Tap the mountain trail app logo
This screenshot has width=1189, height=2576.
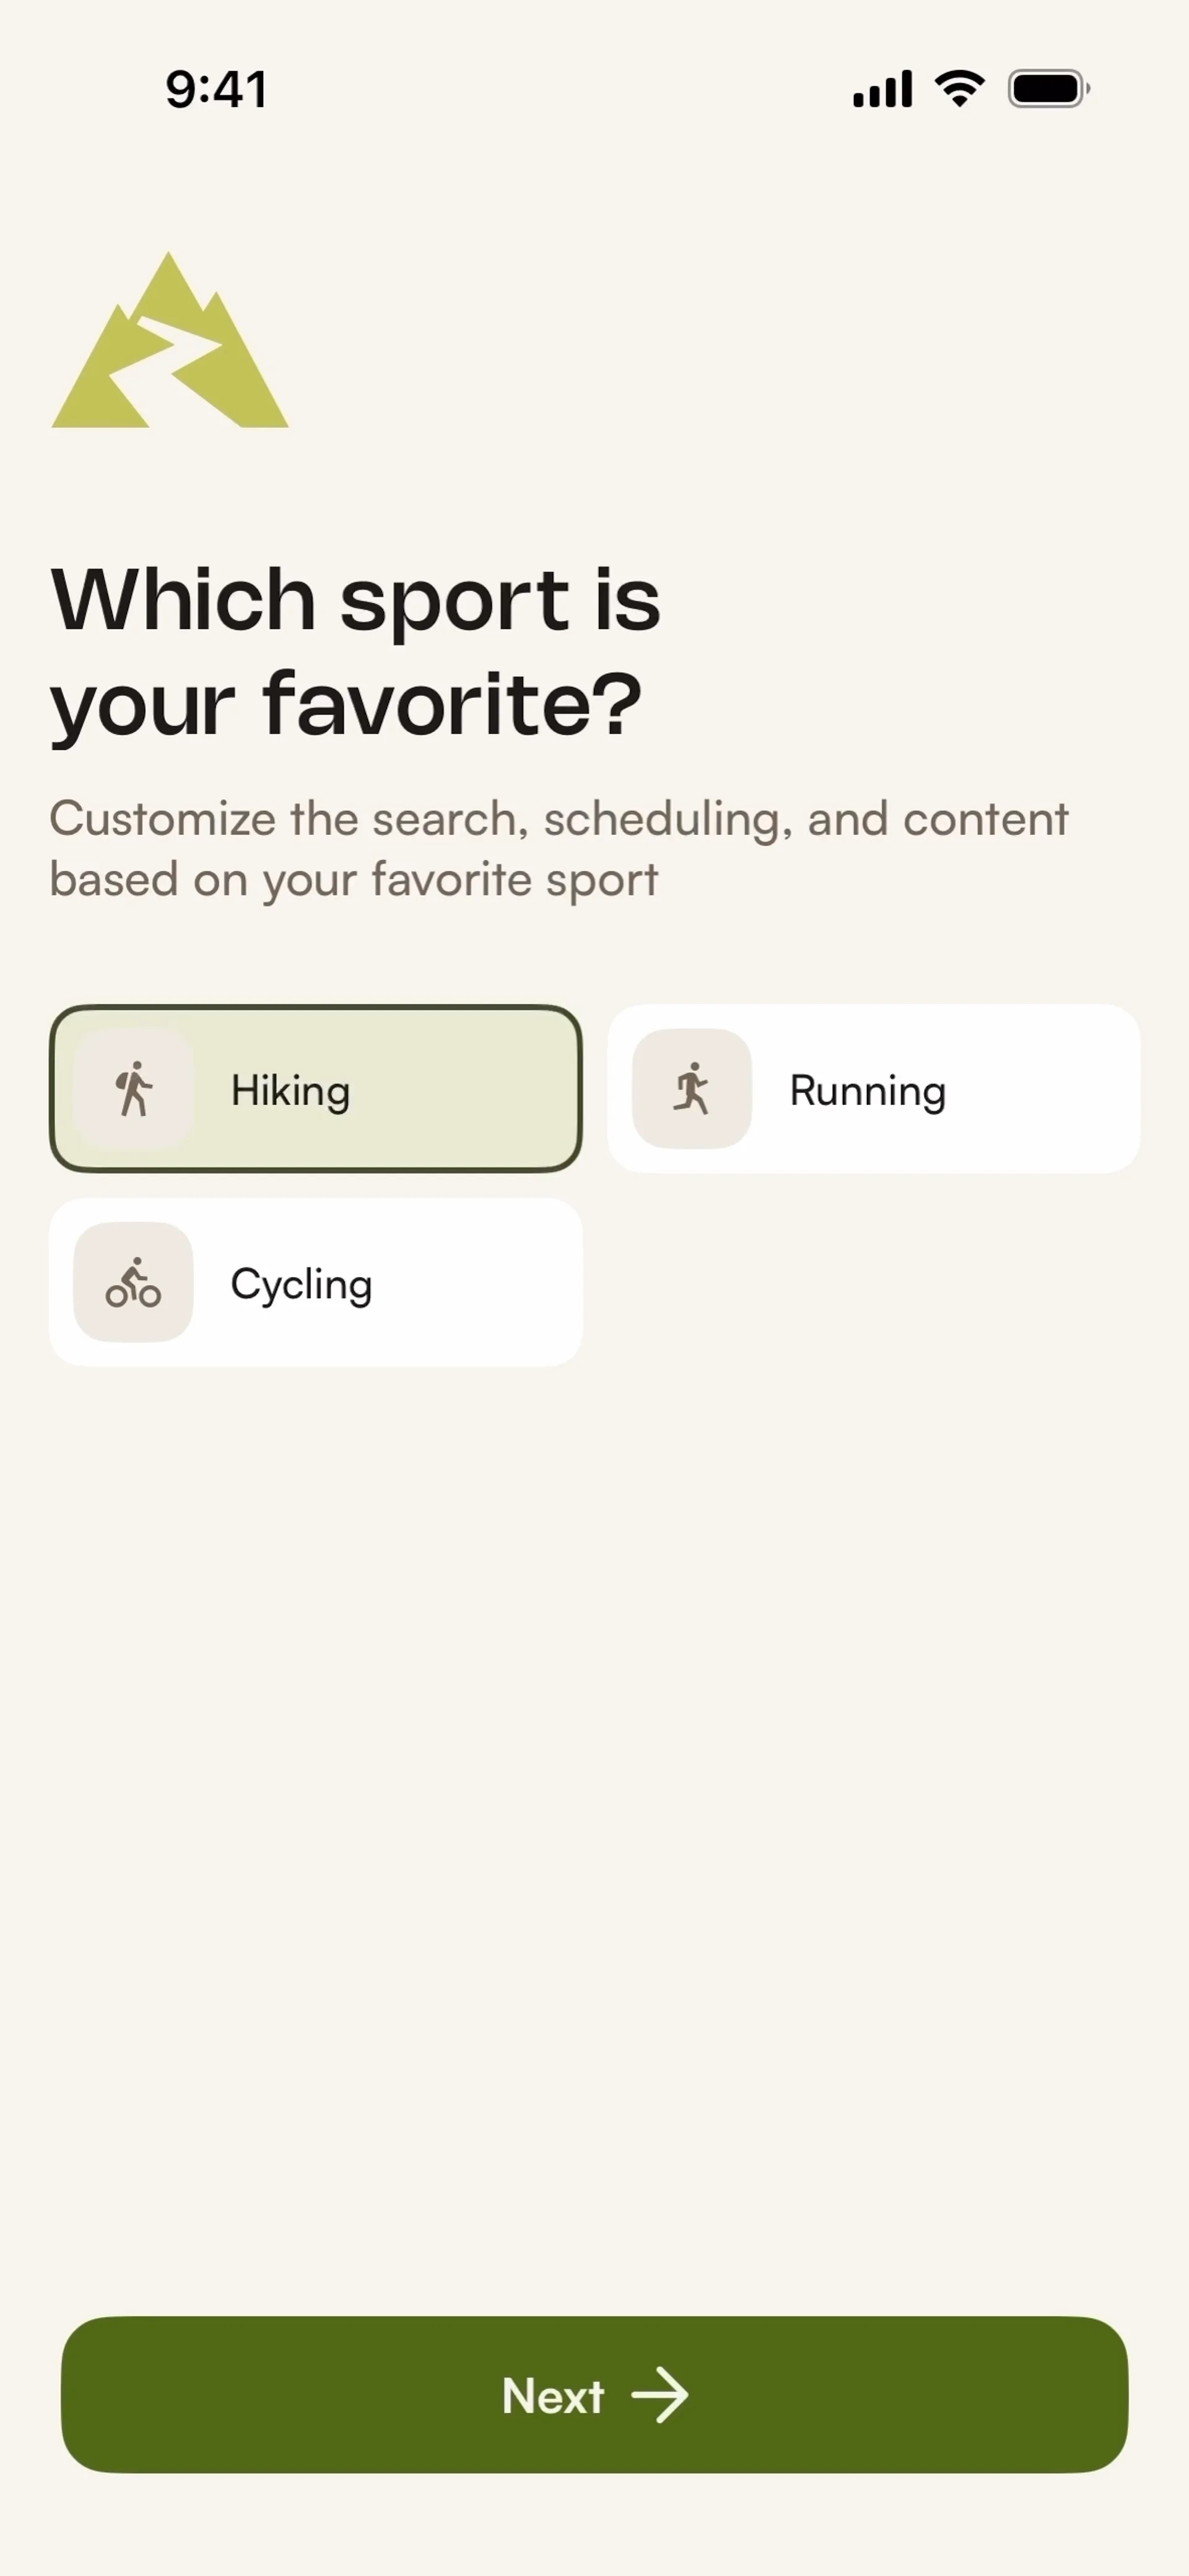[x=170, y=342]
